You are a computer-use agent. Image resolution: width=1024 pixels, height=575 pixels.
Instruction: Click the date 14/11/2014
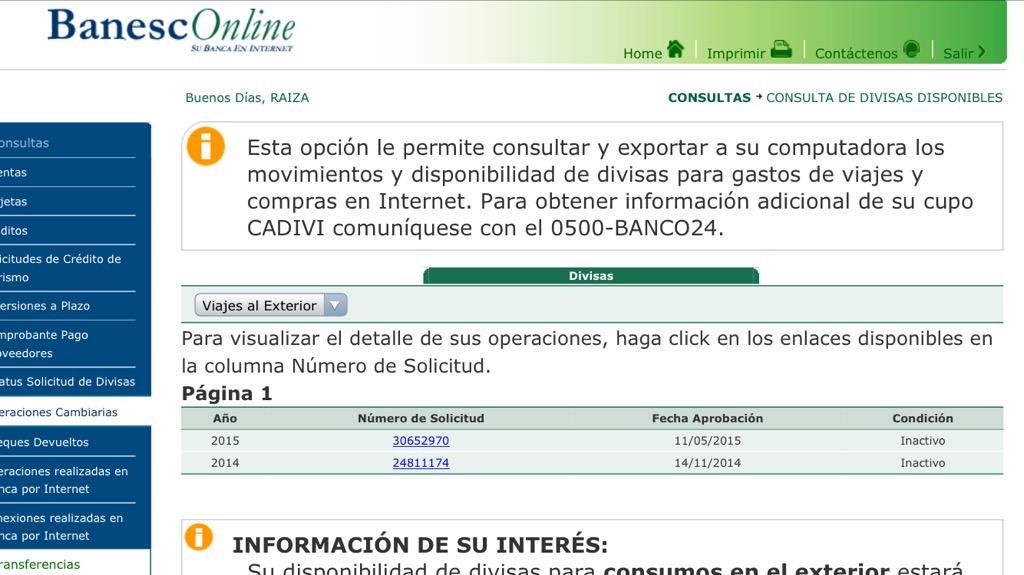pos(707,463)
